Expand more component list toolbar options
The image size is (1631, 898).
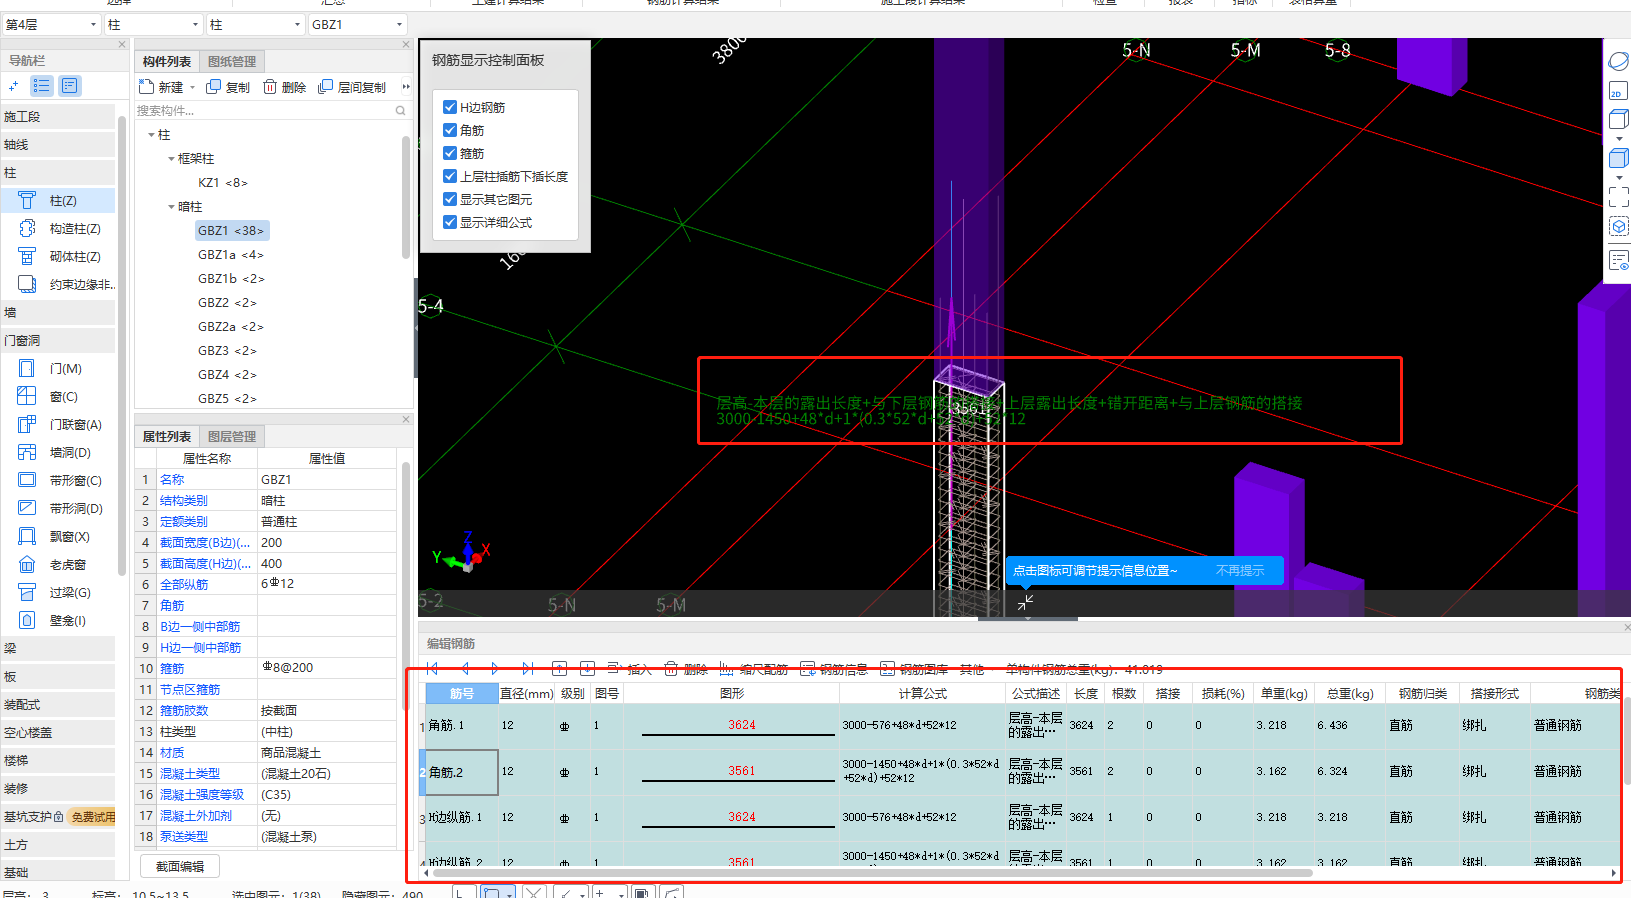click(405, 87)
